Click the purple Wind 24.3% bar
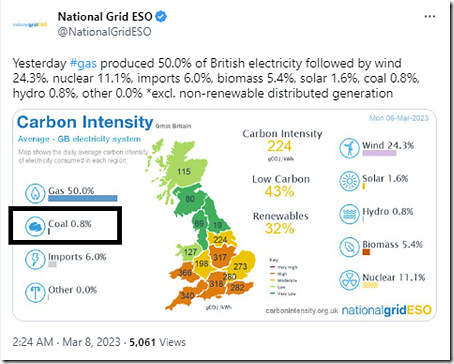This screenshot has width=454, height=364. pyautogui.click(x=379, y=153)
